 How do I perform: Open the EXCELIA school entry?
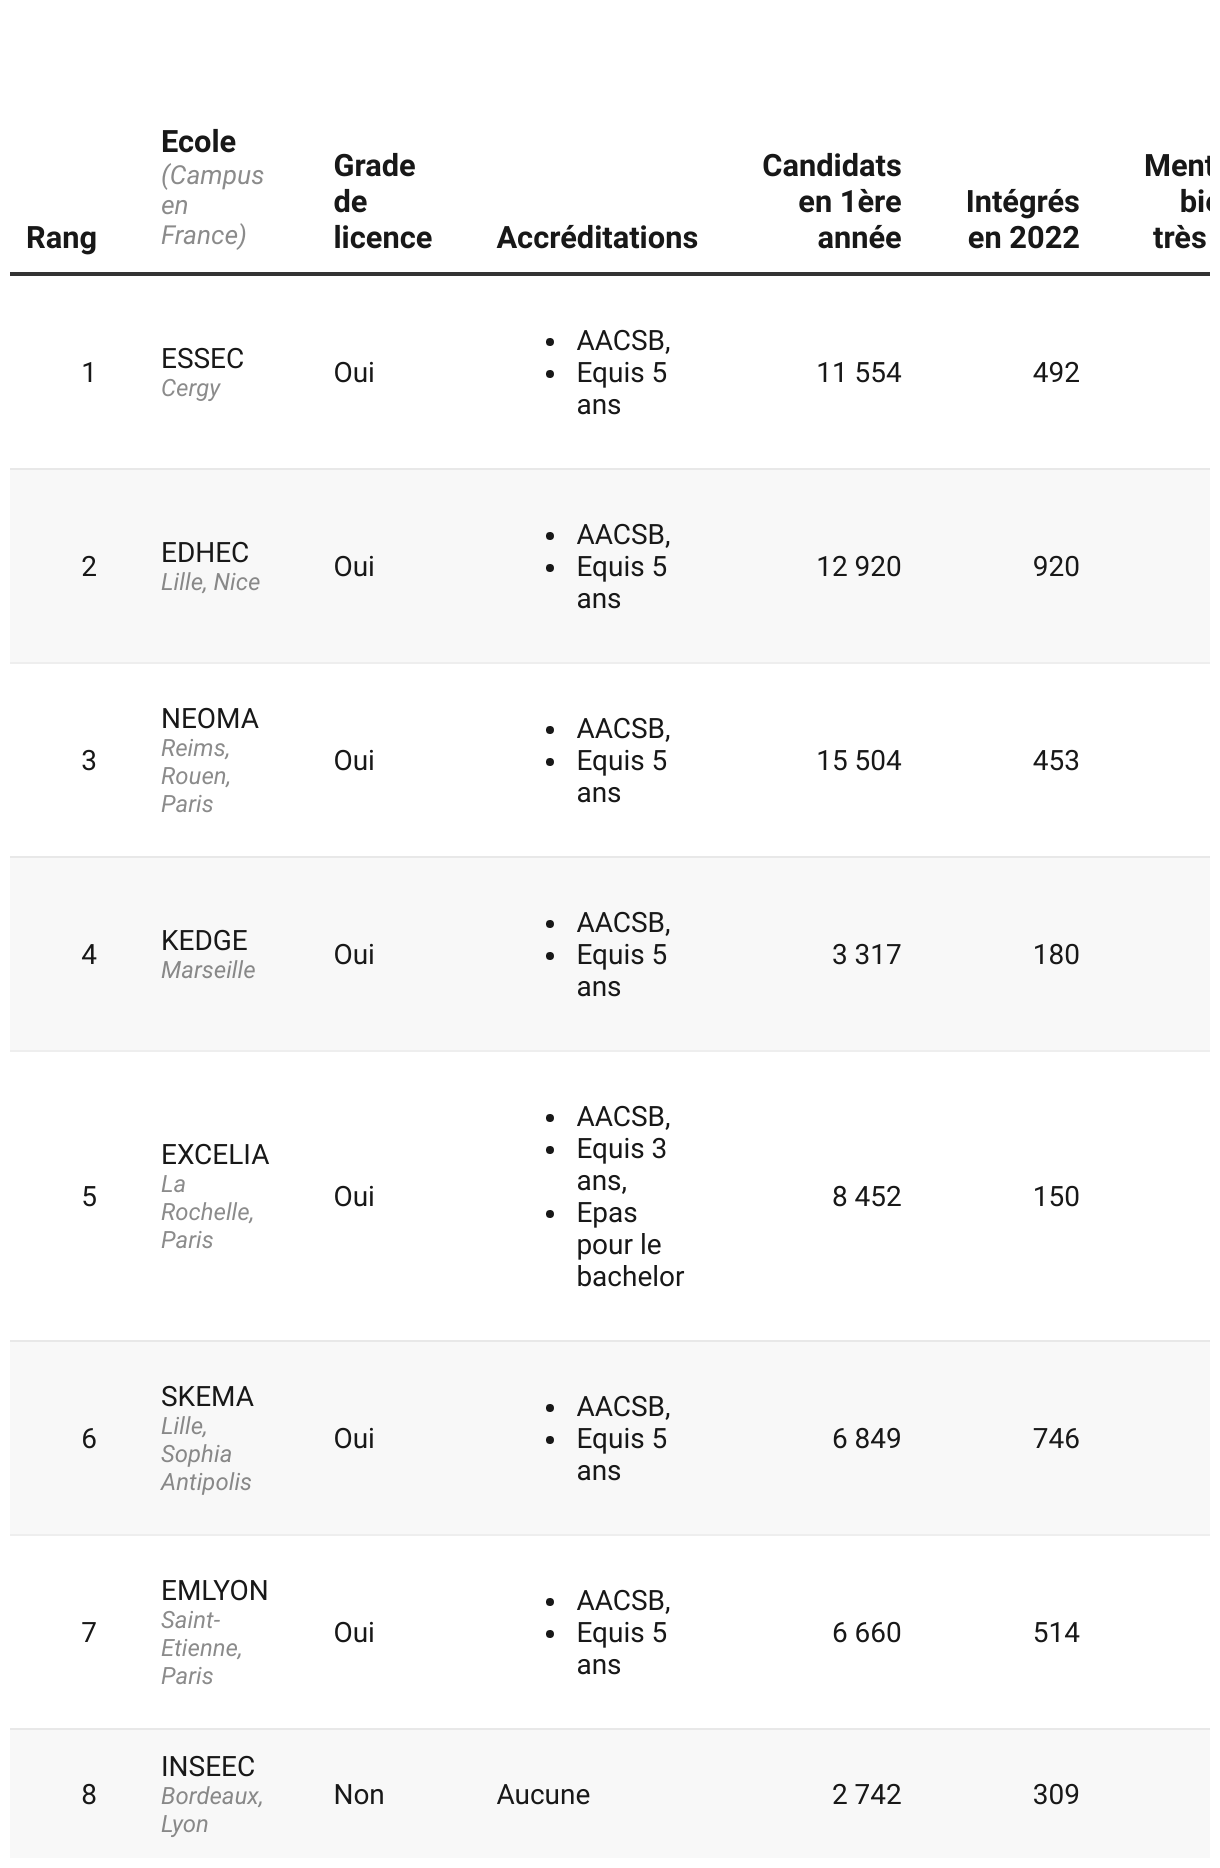(x=215, y=1155)
